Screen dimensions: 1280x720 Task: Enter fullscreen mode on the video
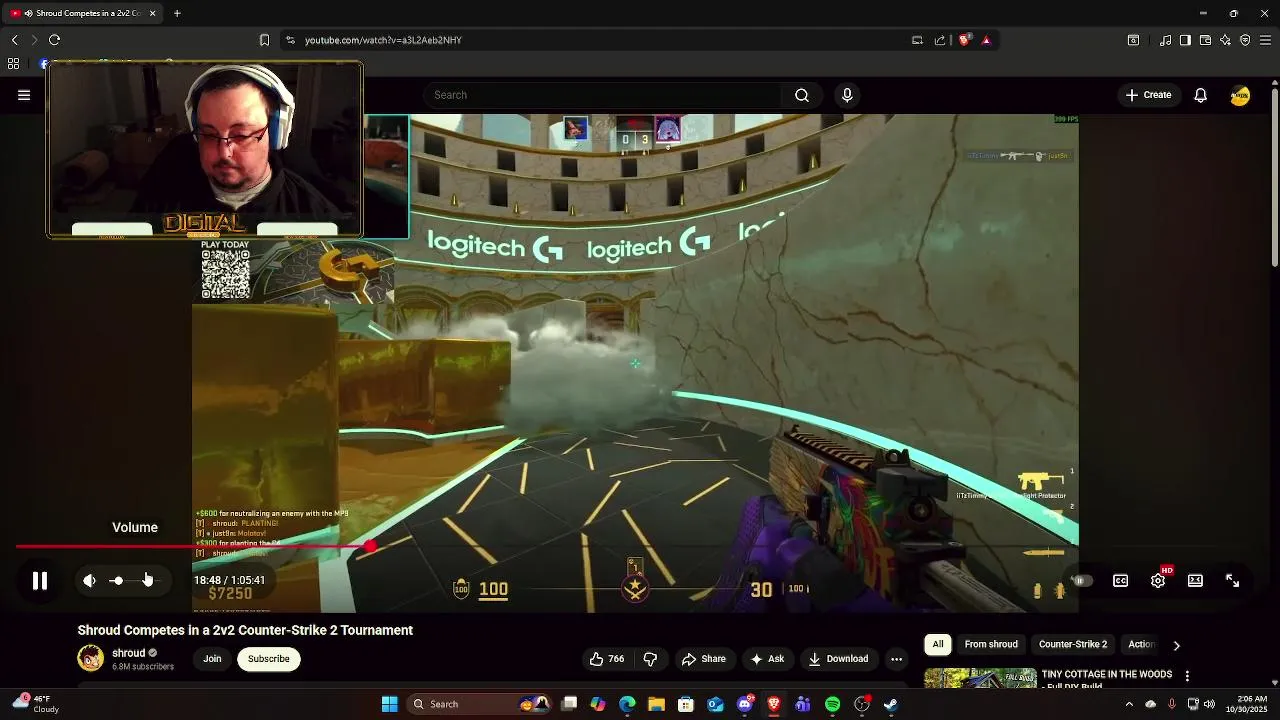(x=1232, y=580)
